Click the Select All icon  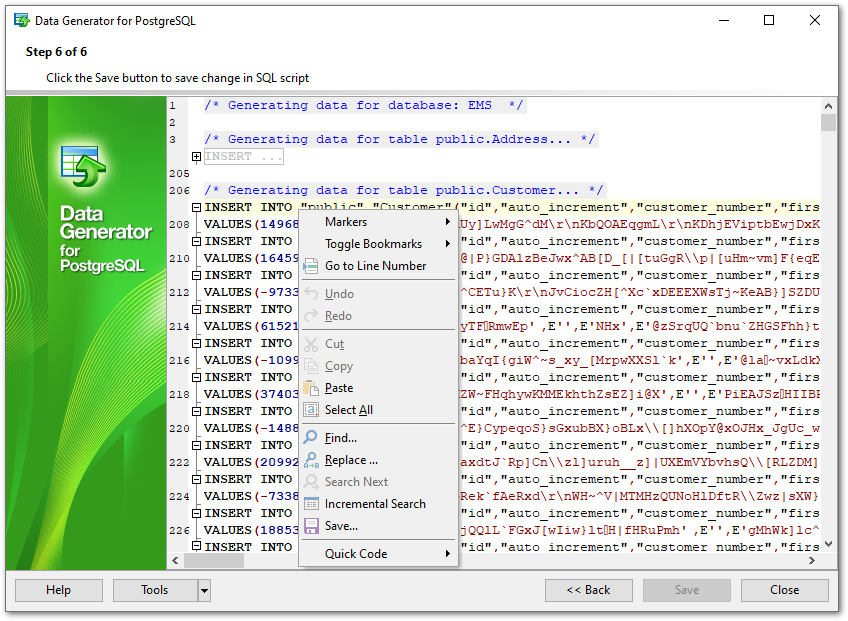[311, 410]
